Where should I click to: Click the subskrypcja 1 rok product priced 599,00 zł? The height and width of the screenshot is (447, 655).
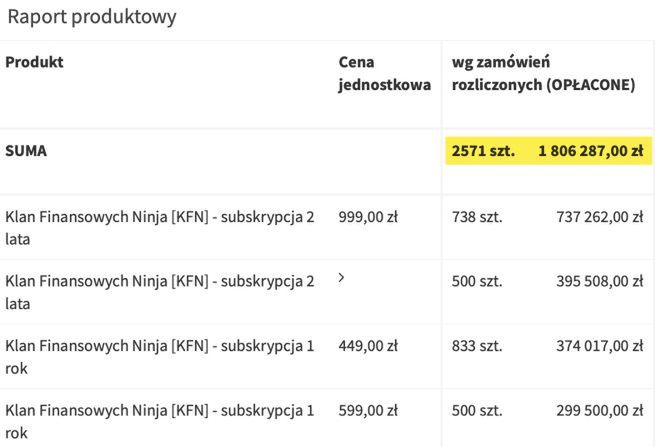160,422
